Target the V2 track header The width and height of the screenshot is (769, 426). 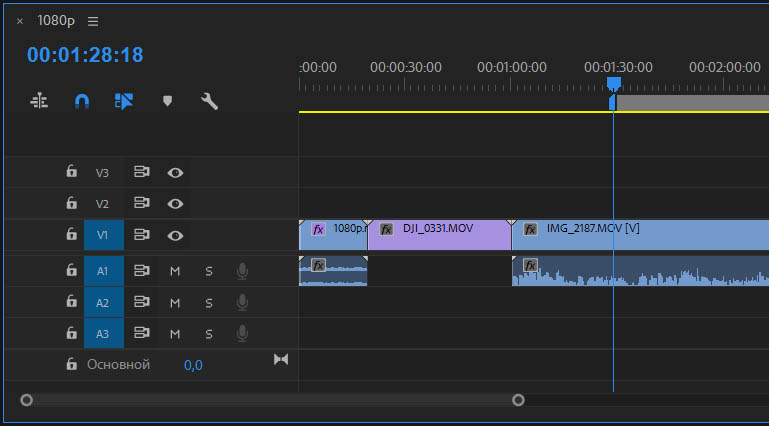click(102, 204)
